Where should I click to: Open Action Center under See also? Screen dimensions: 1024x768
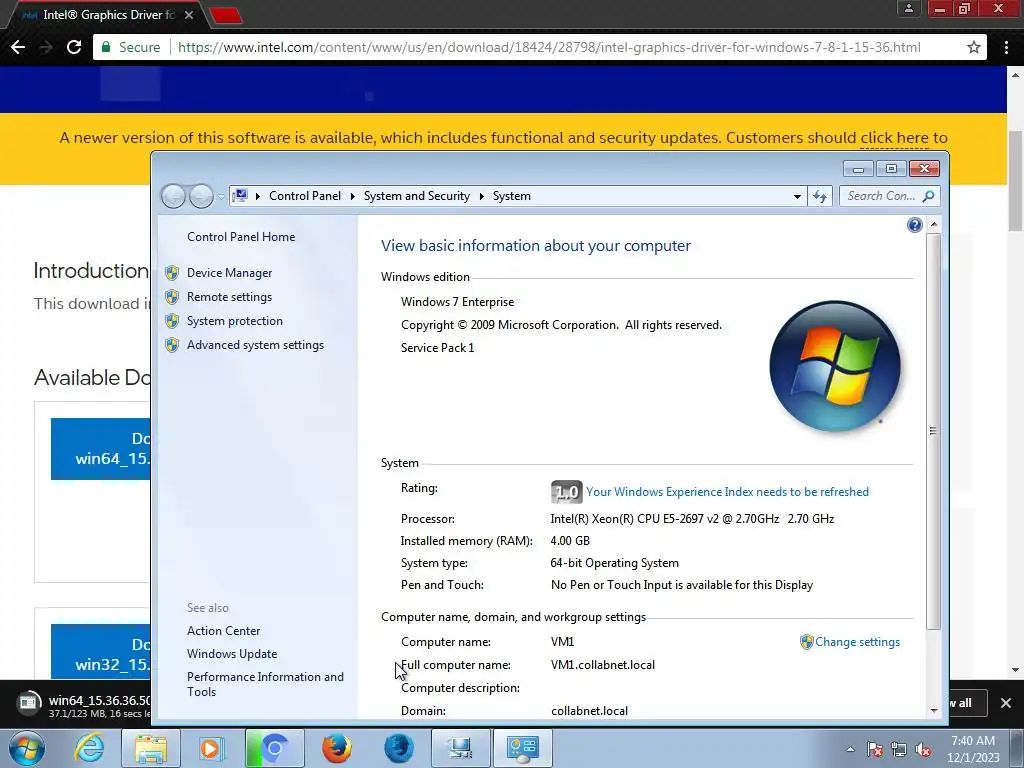223,631
